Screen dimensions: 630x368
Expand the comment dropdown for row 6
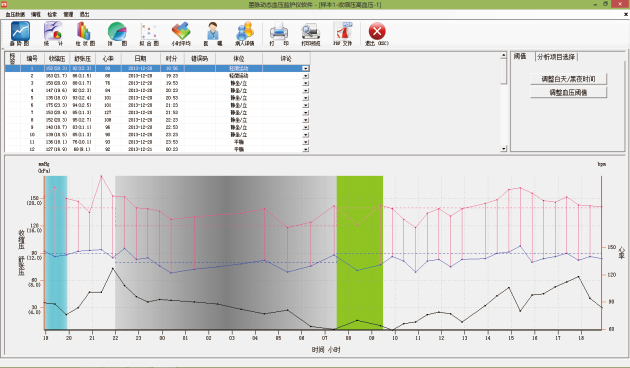(306, 105)
